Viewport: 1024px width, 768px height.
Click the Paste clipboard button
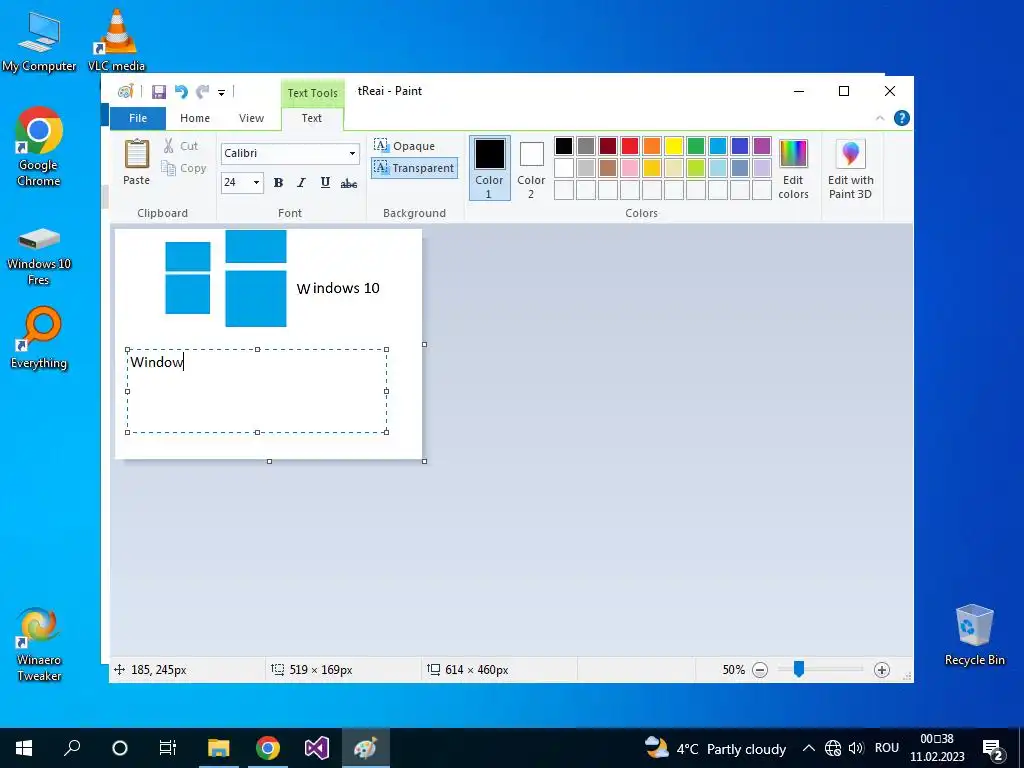coord(136,162)
